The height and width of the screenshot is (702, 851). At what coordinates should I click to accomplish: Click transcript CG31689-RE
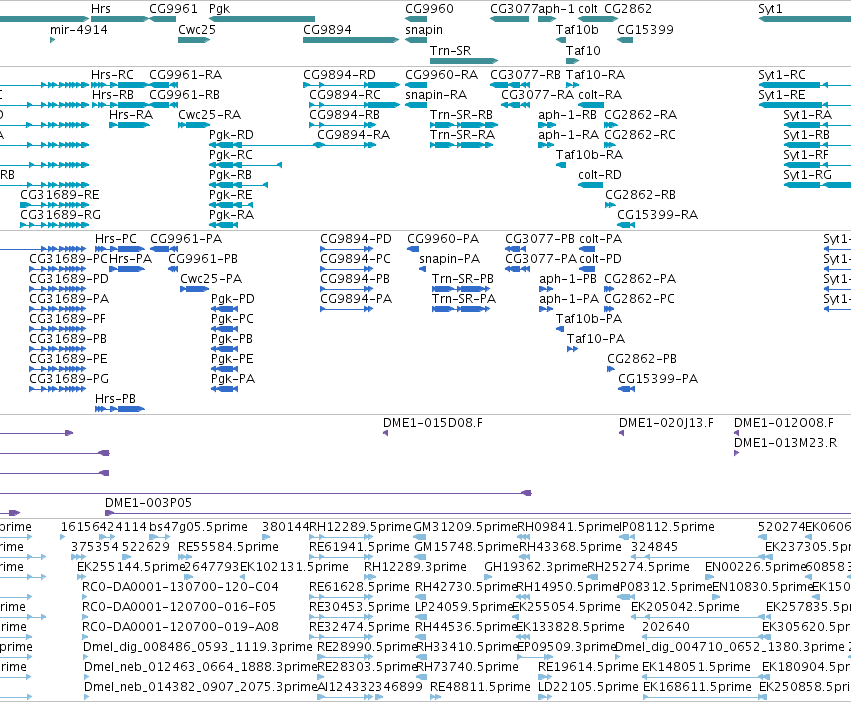(x=60, y=194)
